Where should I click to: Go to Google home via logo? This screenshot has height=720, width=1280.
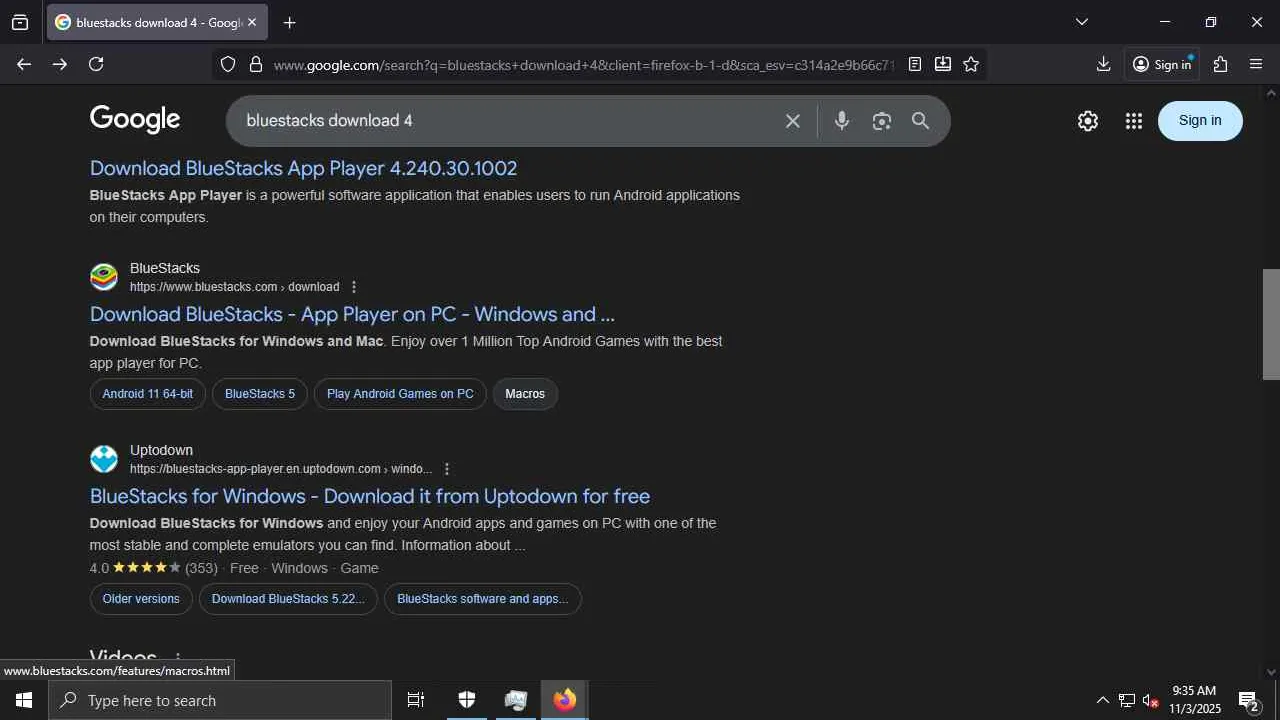[x=135, y=120]
